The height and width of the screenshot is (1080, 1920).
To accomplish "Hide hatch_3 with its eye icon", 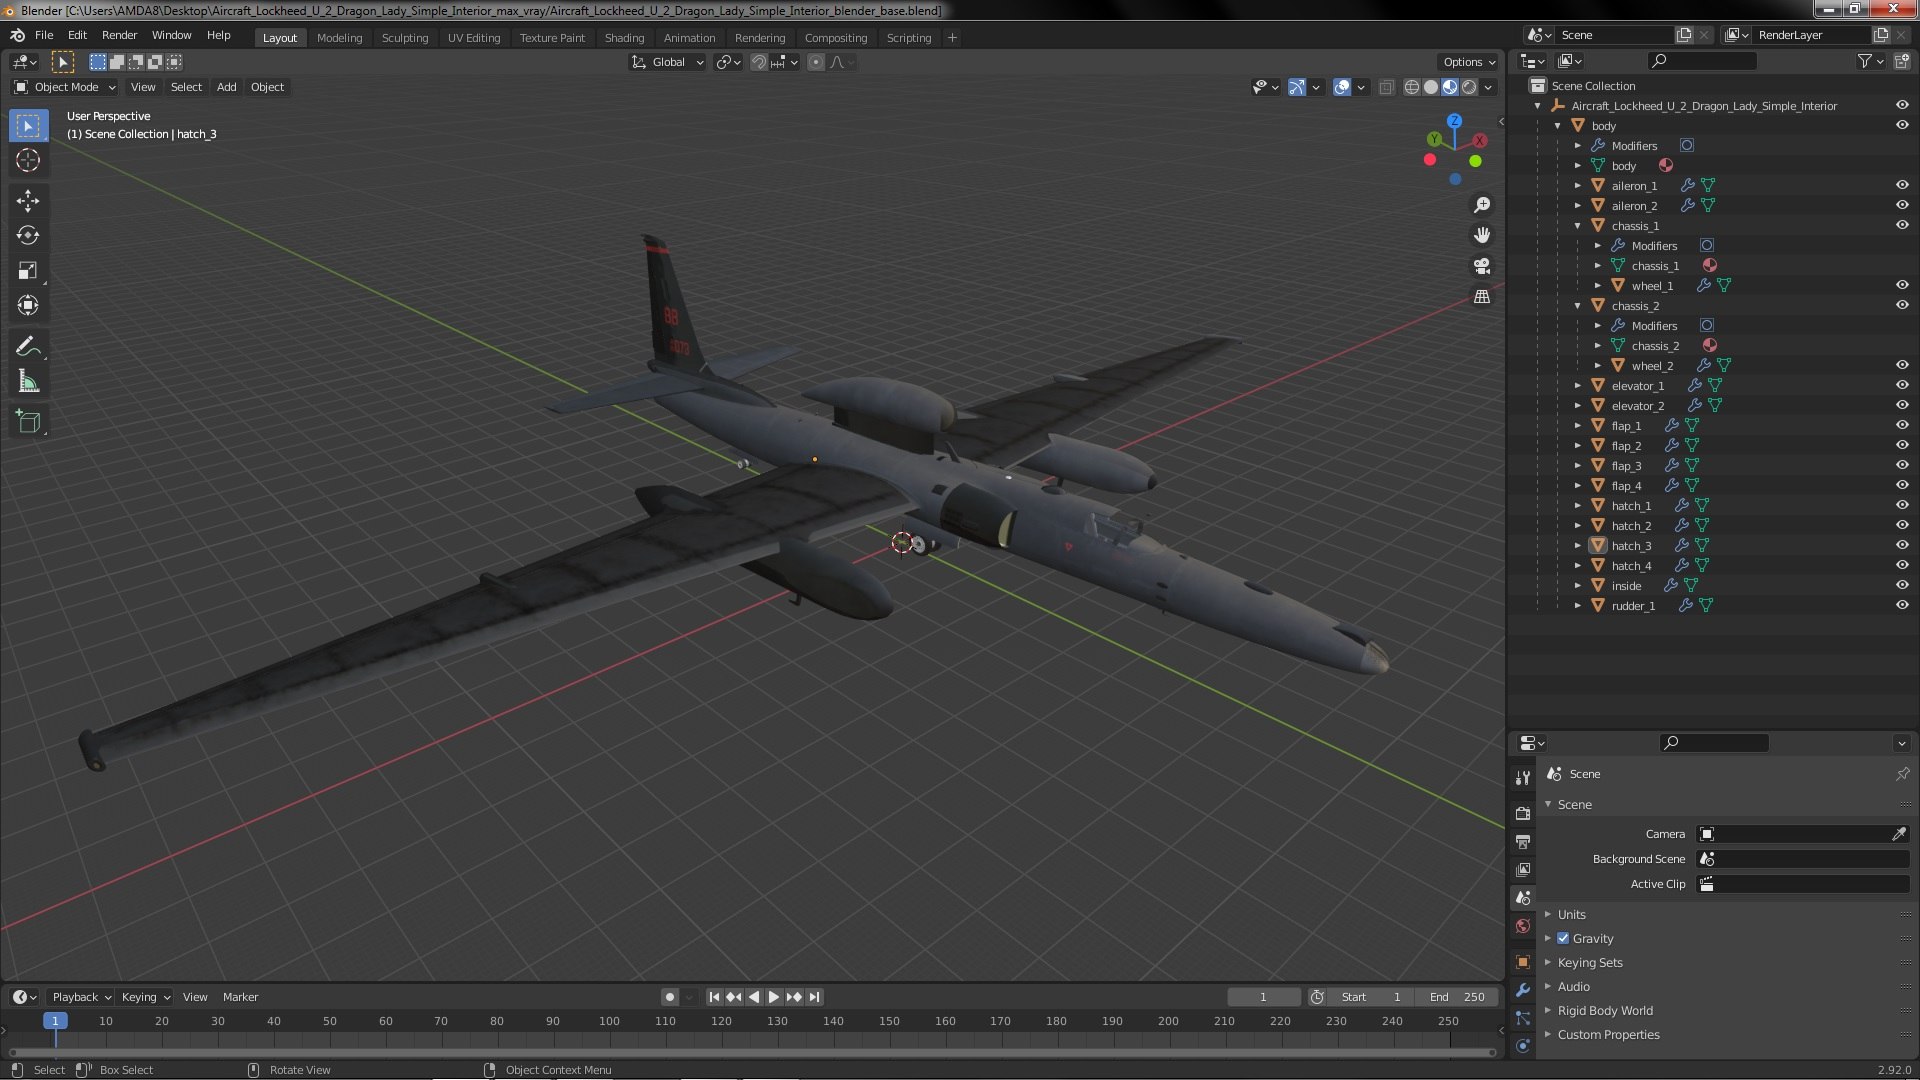I will point(1902,546).
